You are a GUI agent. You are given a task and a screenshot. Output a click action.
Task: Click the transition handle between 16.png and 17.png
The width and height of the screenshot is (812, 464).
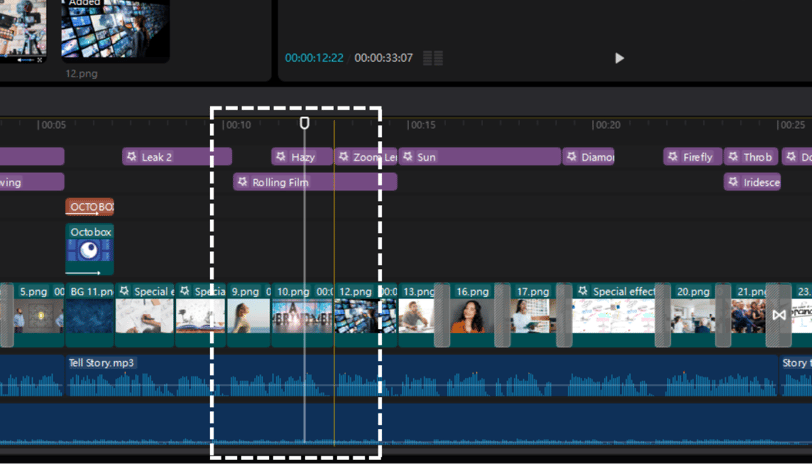pyautogui.click(x=502, y=314)
